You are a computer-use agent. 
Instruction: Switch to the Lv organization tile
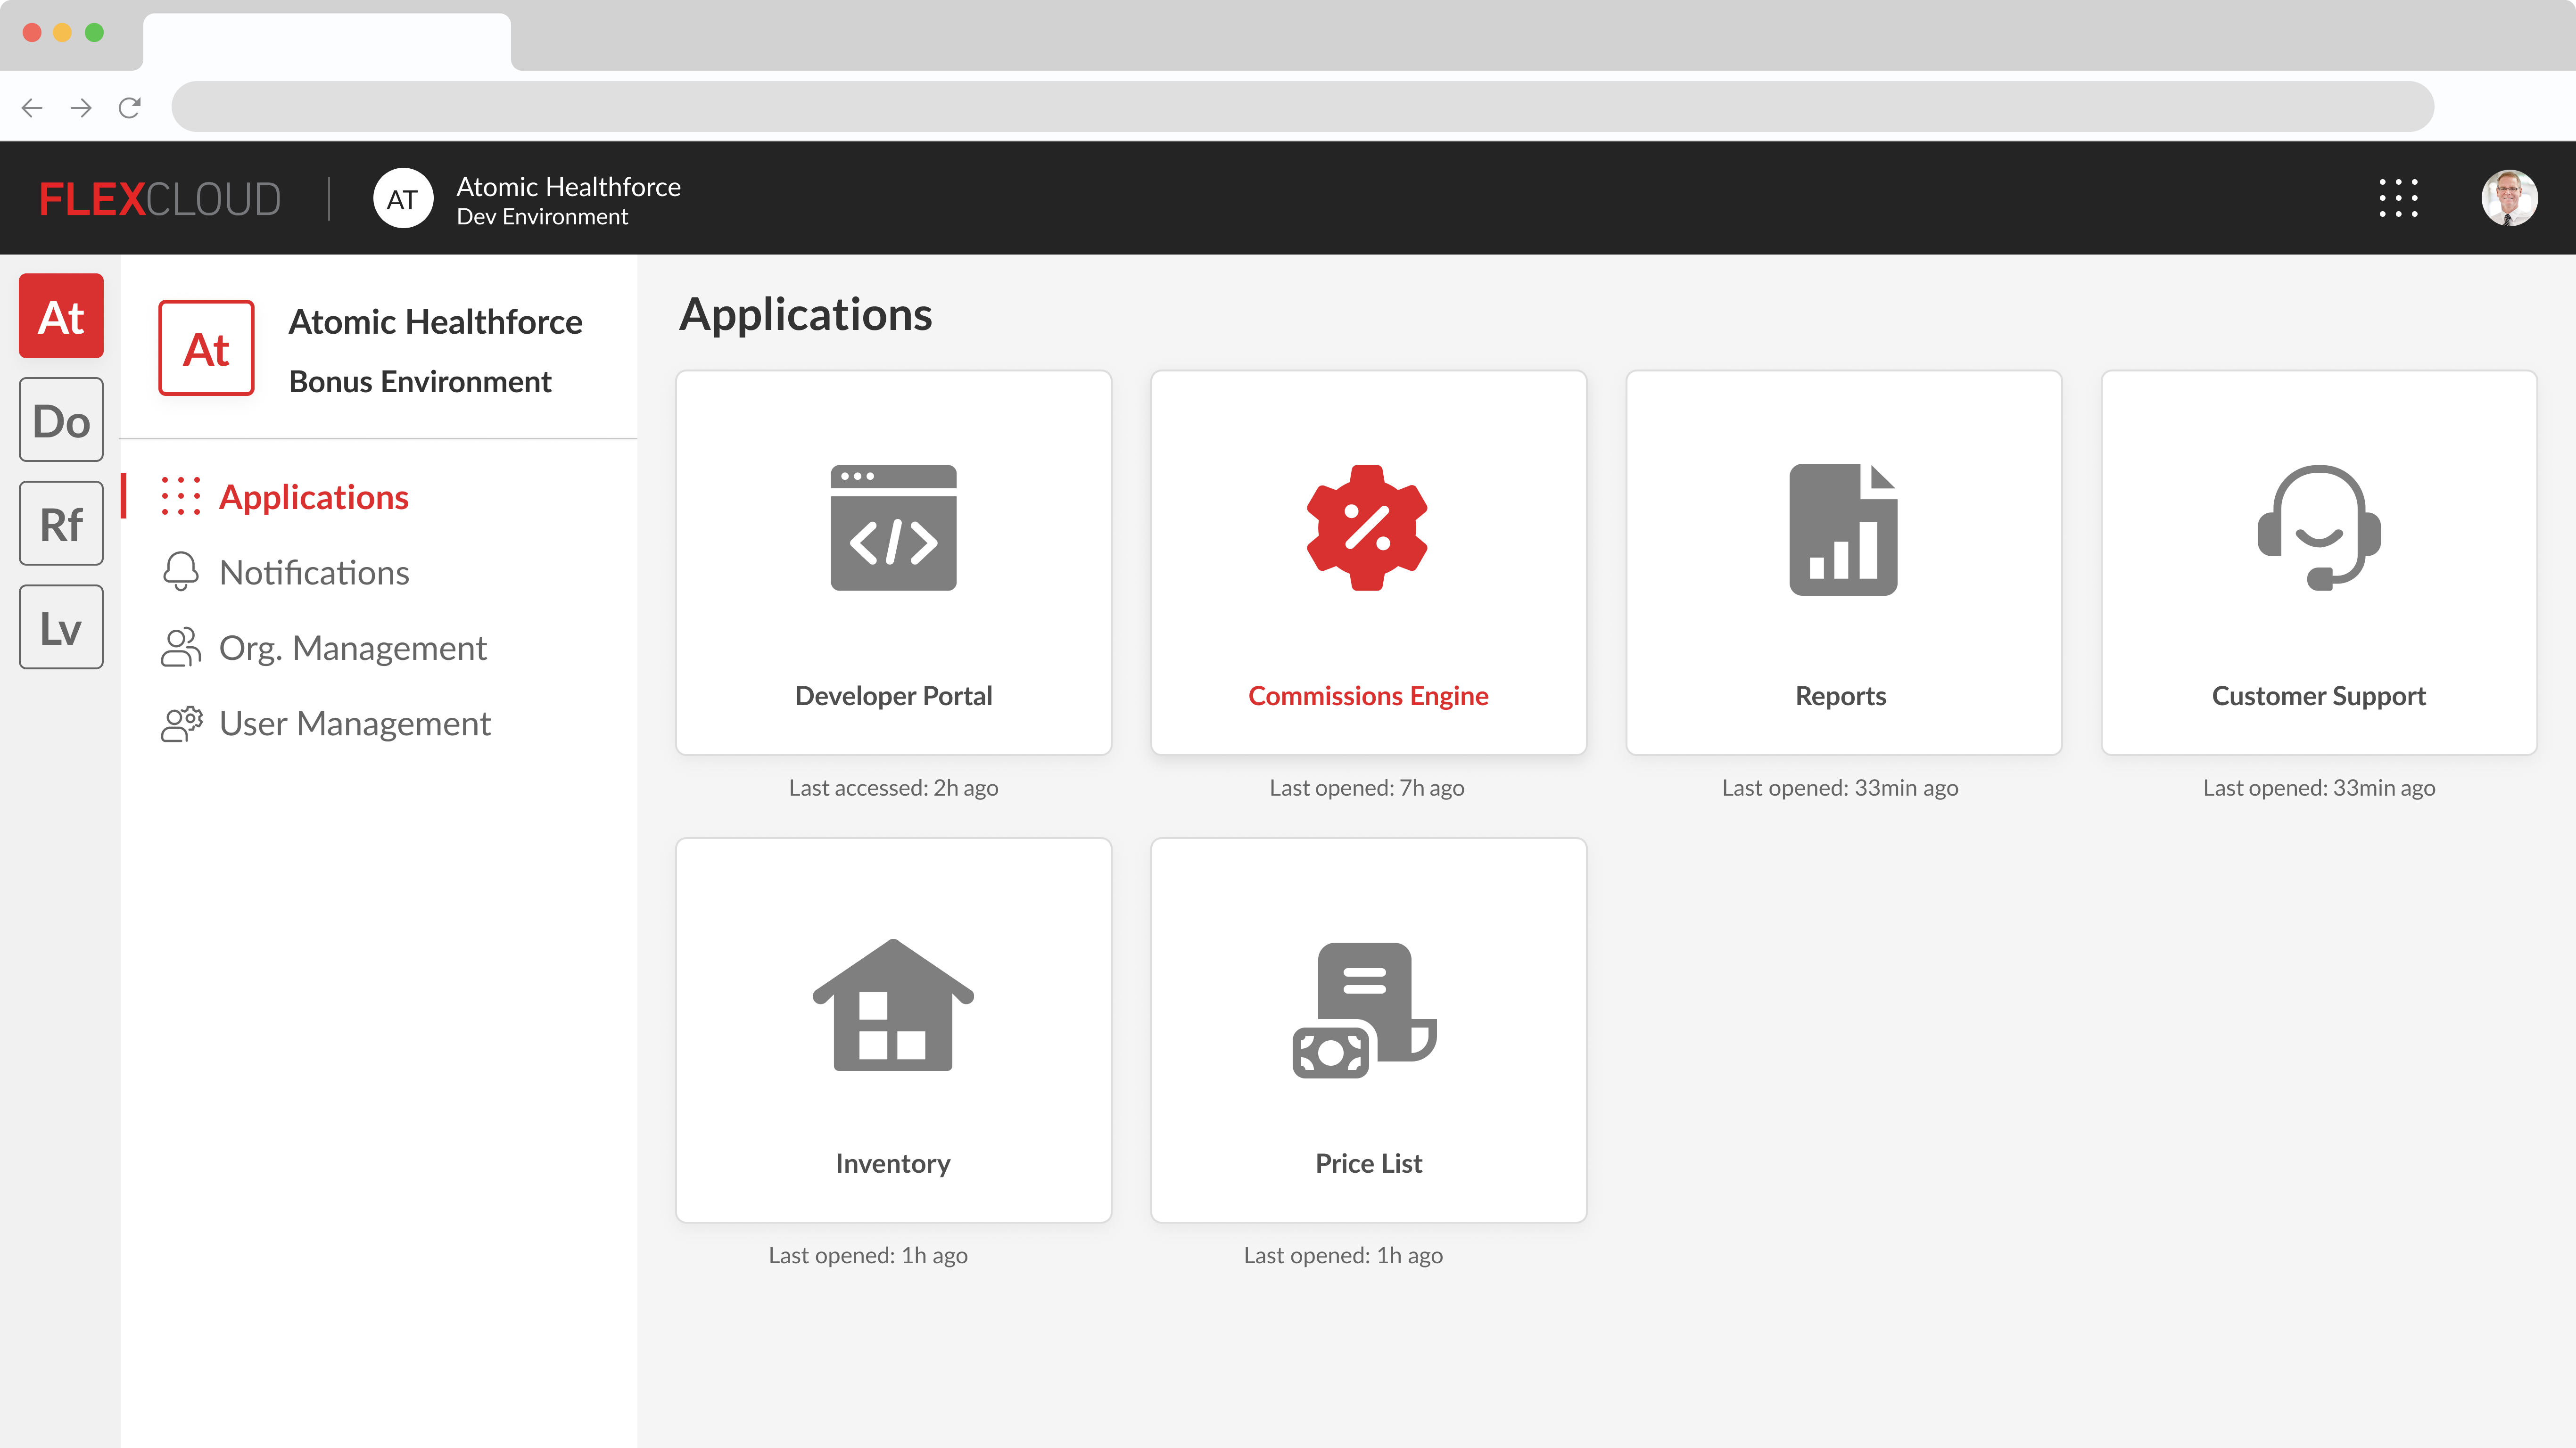click(61, 628)
